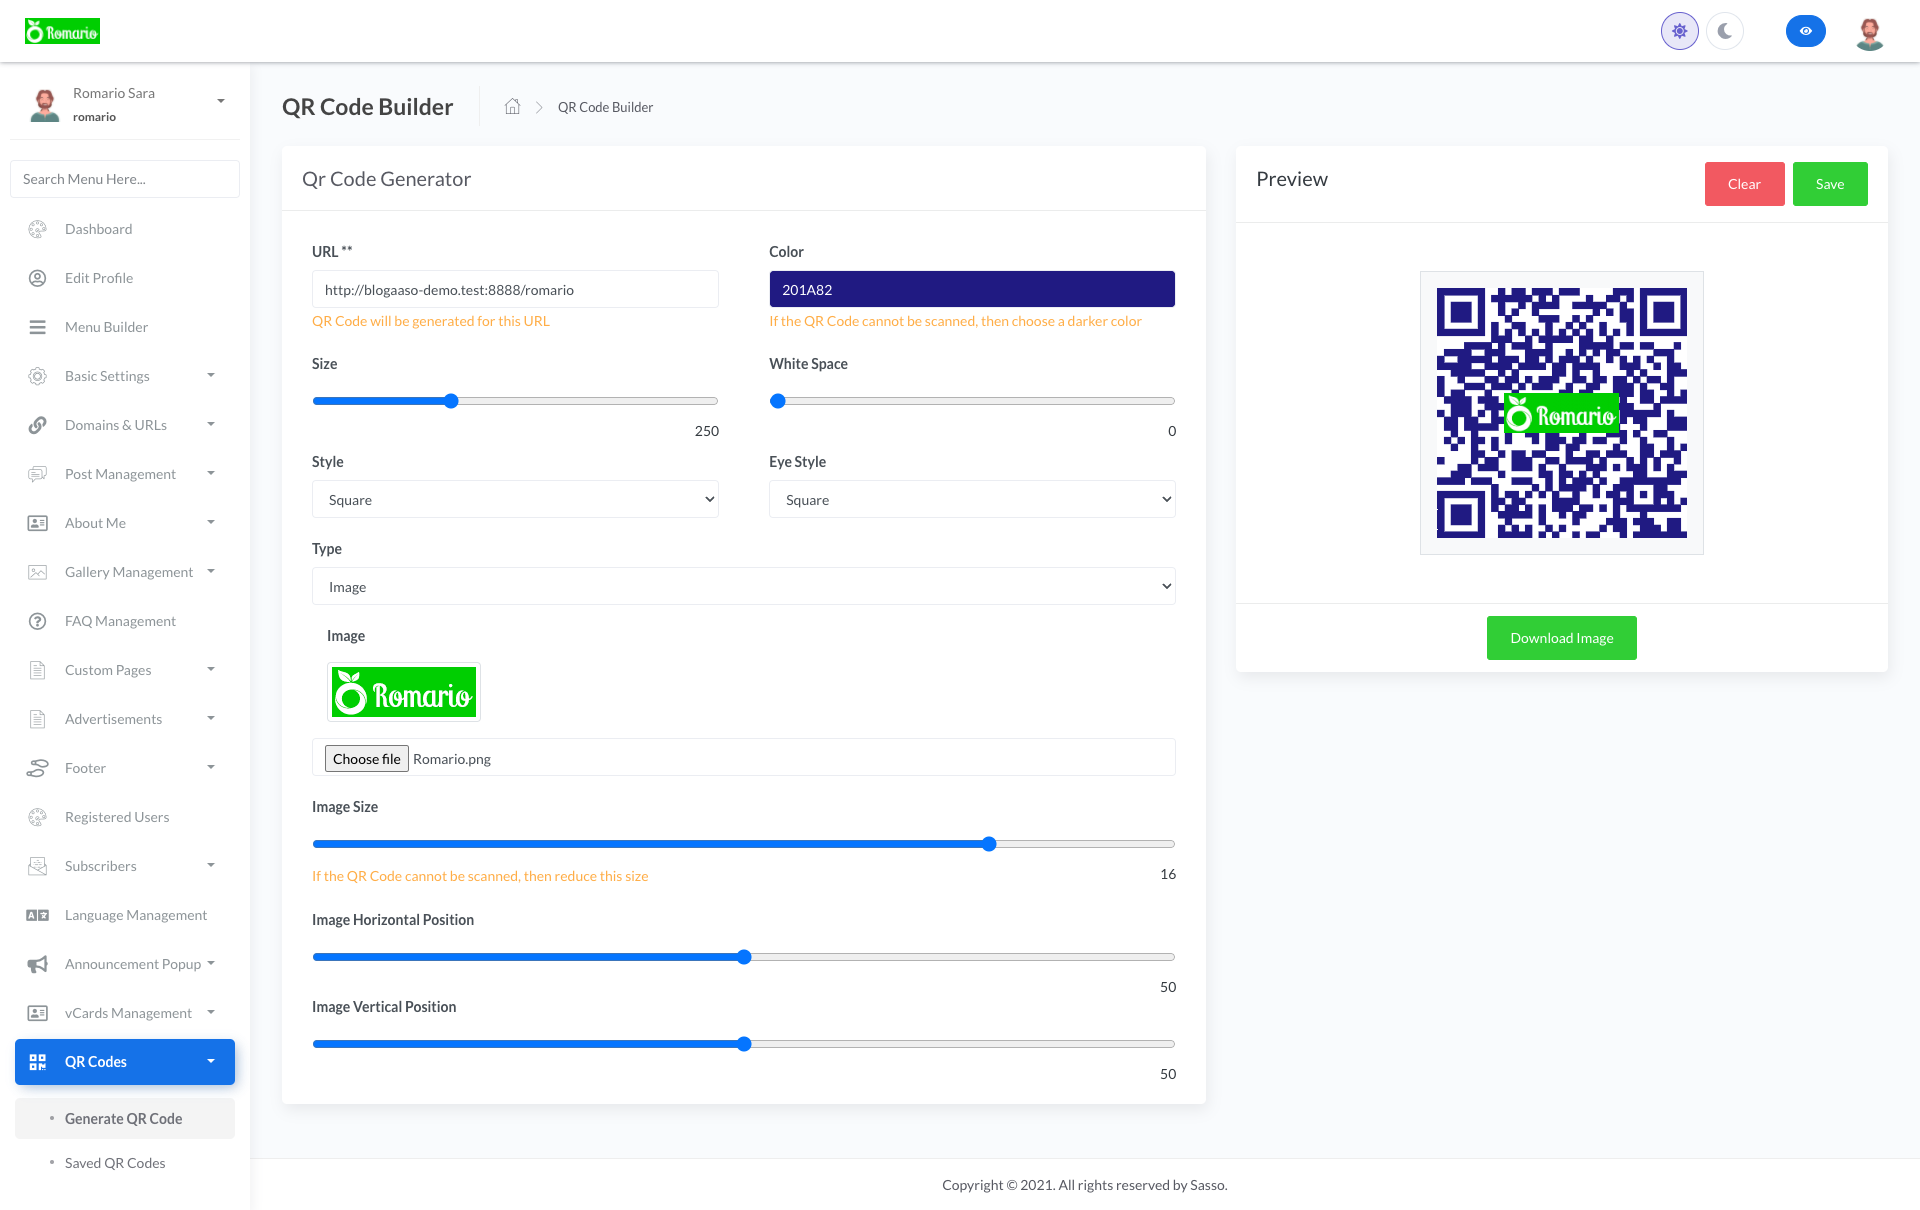The height and width of the screenshot is (1210, 1920).
Task: Click the FAQ Management question icon
Action: [37, 621]
